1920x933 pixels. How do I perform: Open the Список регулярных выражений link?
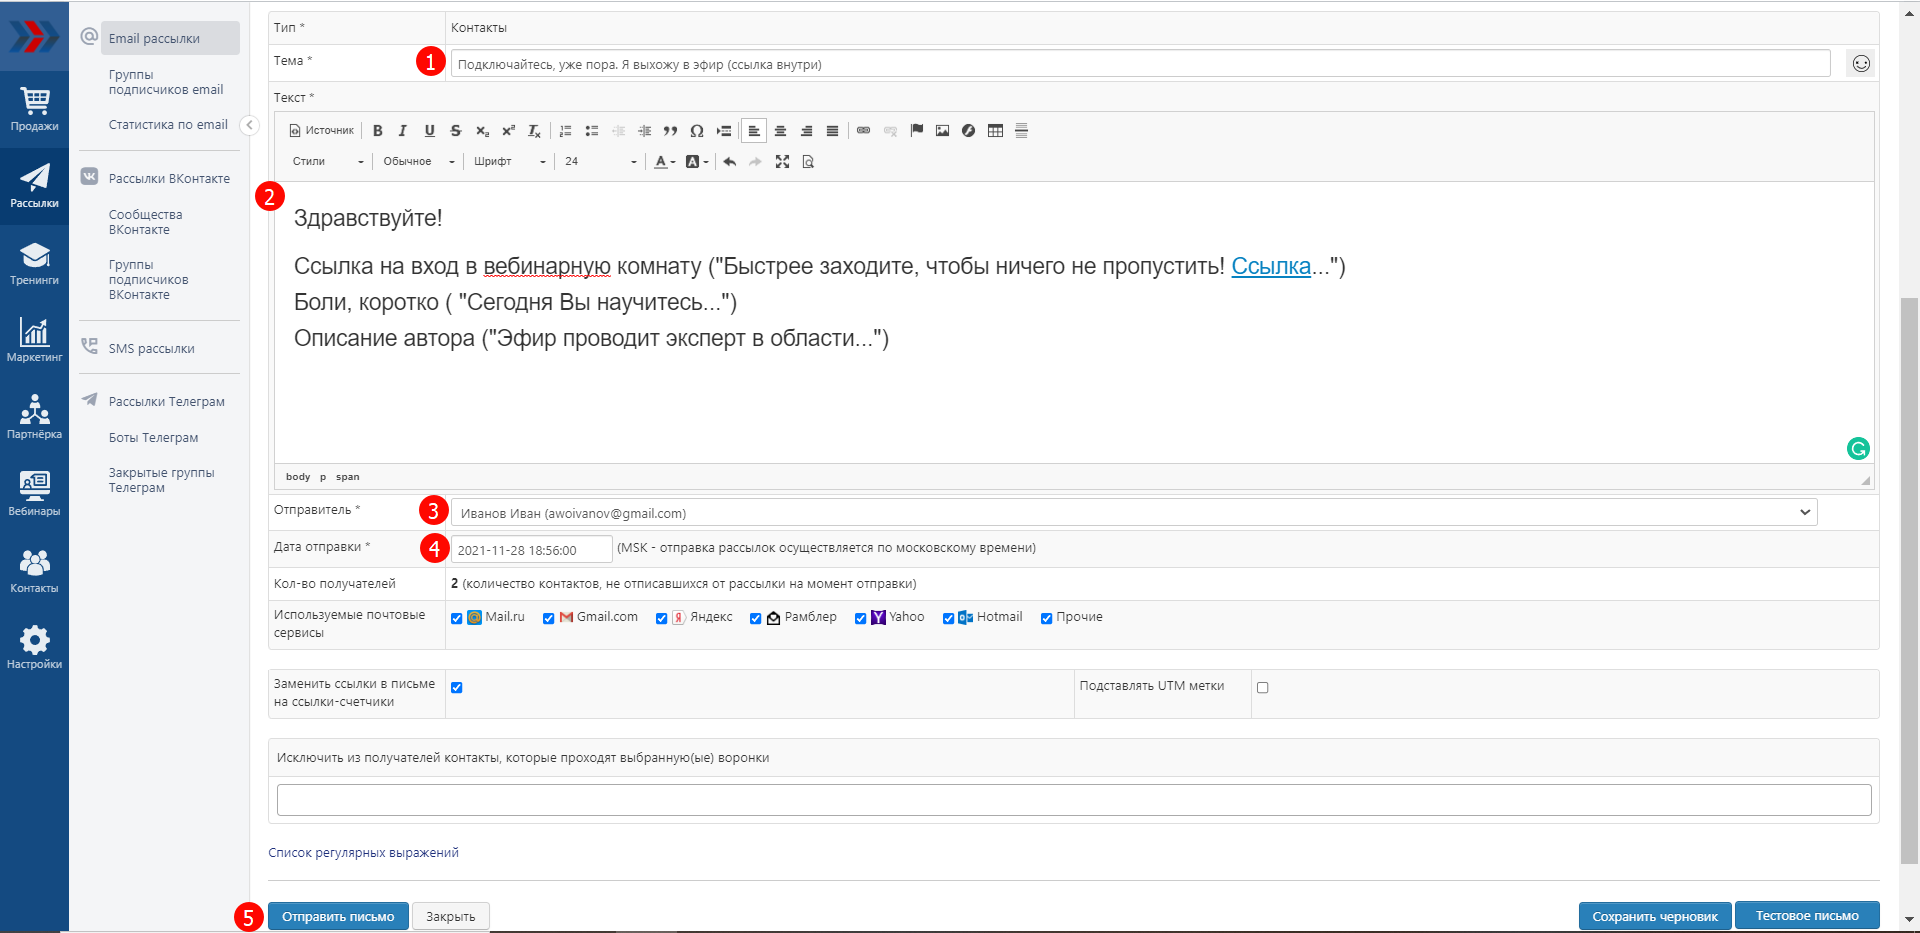click(x=363, y=853)
